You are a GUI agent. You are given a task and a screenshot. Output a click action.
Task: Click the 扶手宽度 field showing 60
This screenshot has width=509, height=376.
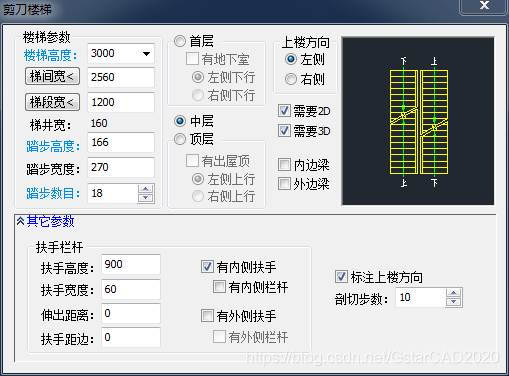(x=131, y=289)
